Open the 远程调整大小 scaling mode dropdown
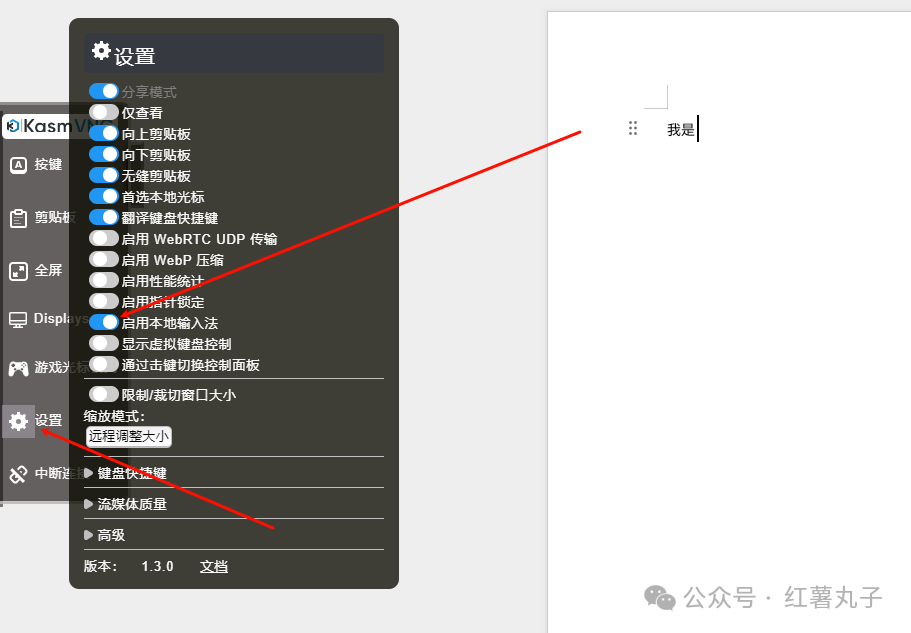 tap(128, 437)
